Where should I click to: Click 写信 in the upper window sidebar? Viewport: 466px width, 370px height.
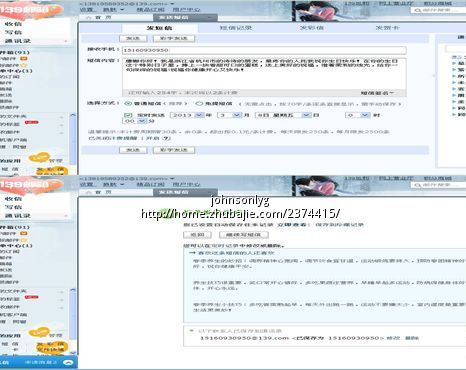tap(13, 32)
